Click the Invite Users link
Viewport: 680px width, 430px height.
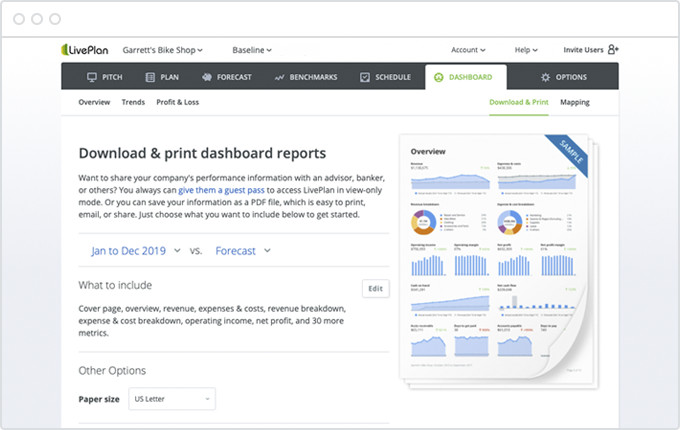[583, 50]
